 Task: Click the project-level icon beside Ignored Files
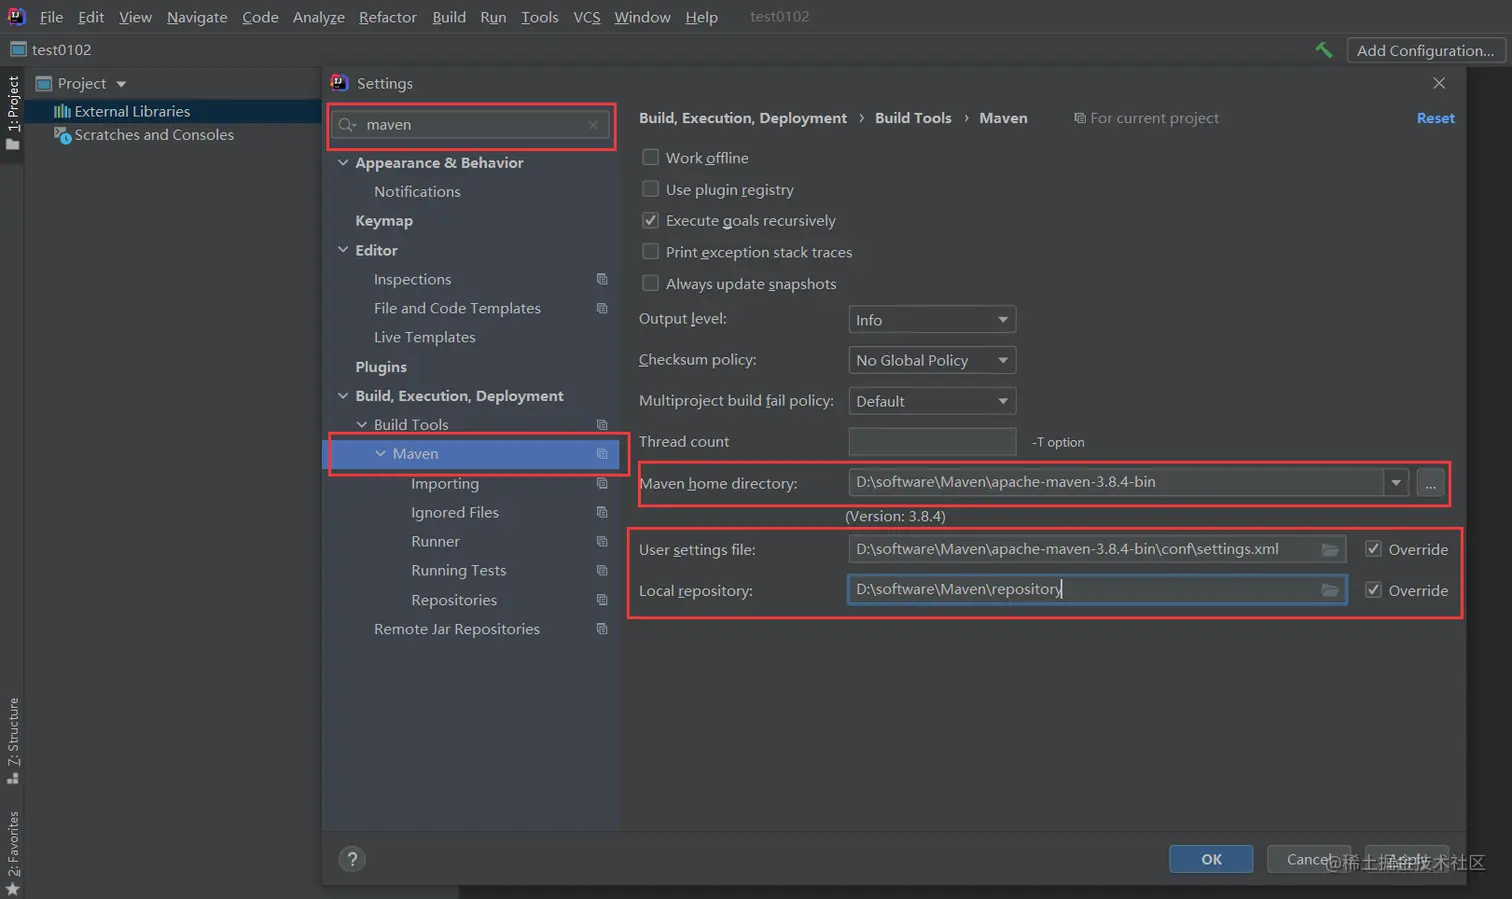(x=602, y=512)
